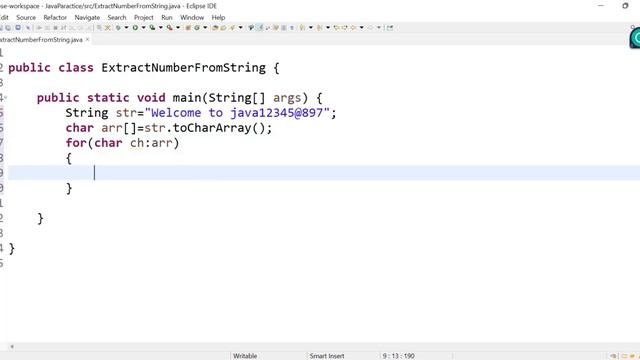640x360 pixels.
Task: Click the External Tools run icon
Action: pos(169,28)
